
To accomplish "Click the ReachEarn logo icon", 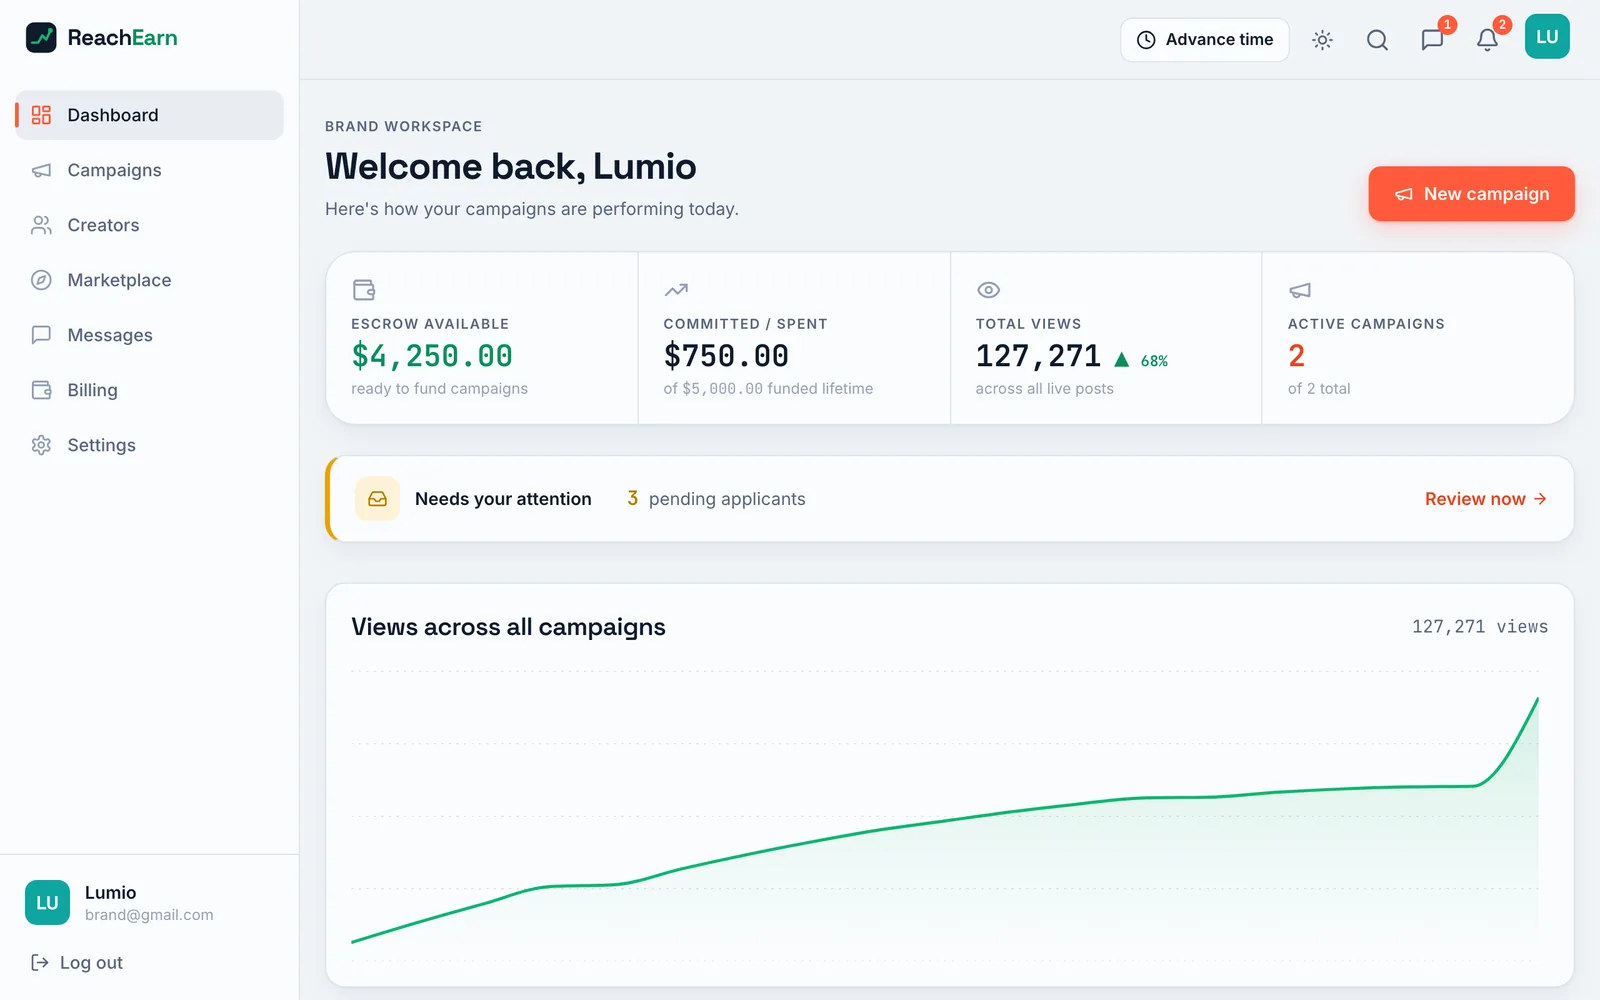I will point(41,38).
